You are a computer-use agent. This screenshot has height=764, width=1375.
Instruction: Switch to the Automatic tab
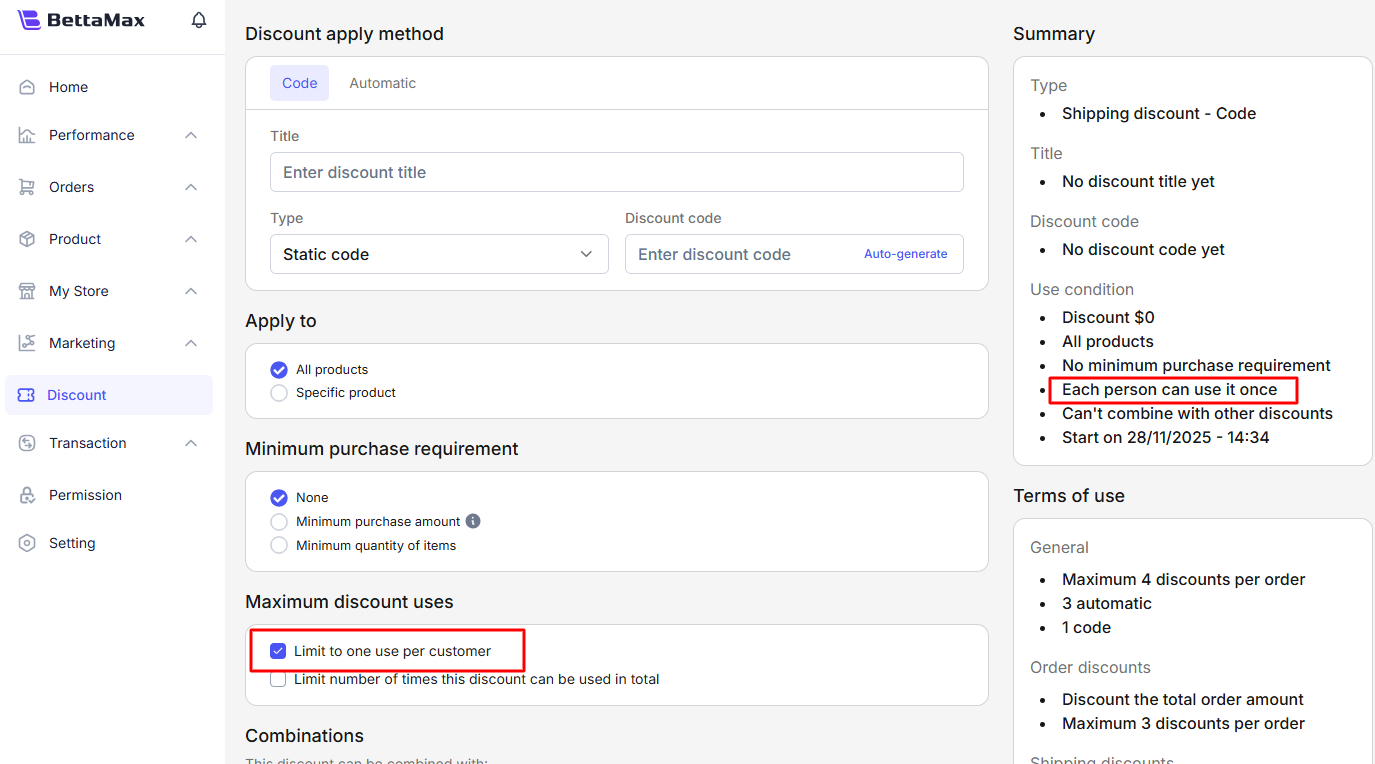pyautogui.click(x=383, y=83)
